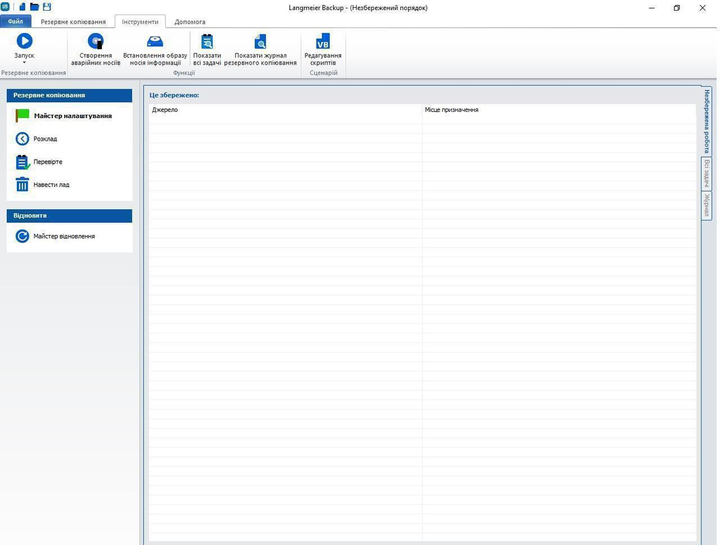This screenshot has height=545, width=720.
Task: Open Розклад schedule icon
Action: [22, 139]
